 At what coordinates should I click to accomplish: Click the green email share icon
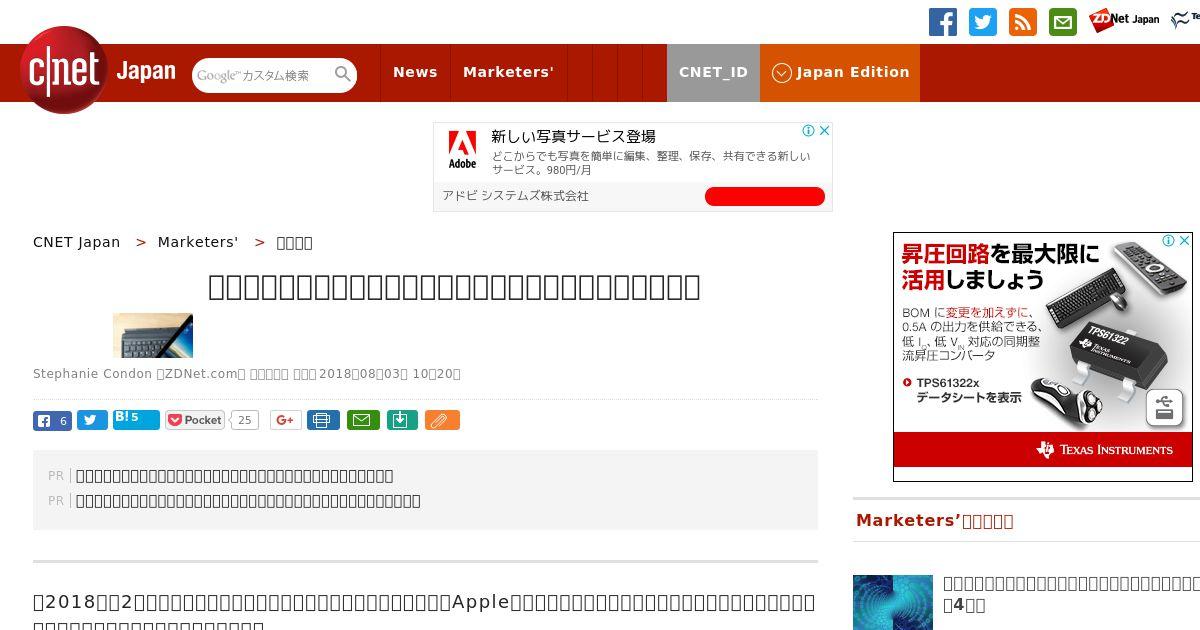click(x=363, y=420)
